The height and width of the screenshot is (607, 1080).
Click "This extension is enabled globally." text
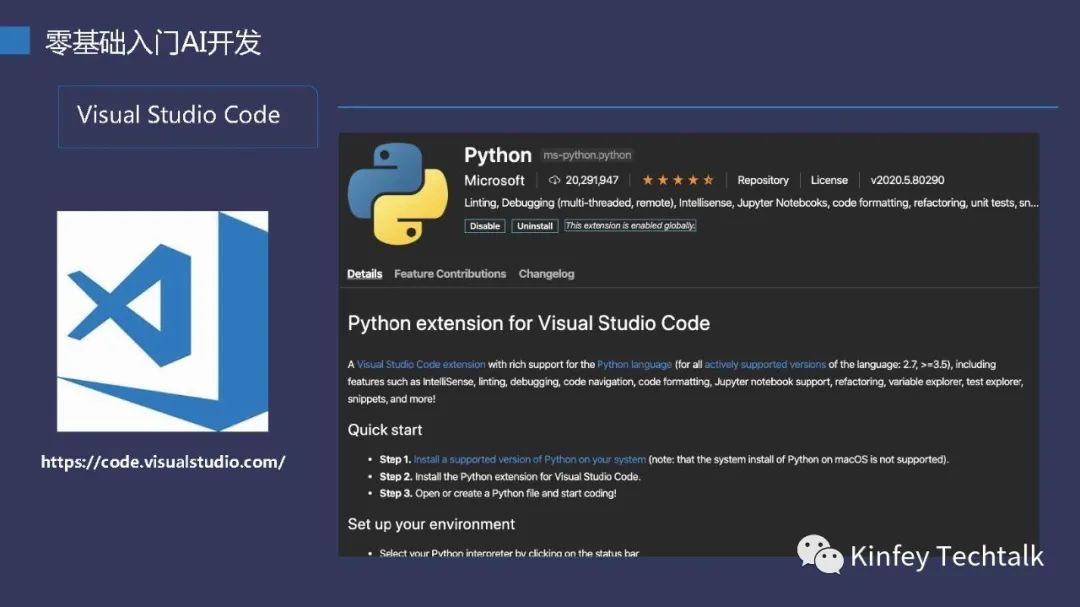point(630,225)
